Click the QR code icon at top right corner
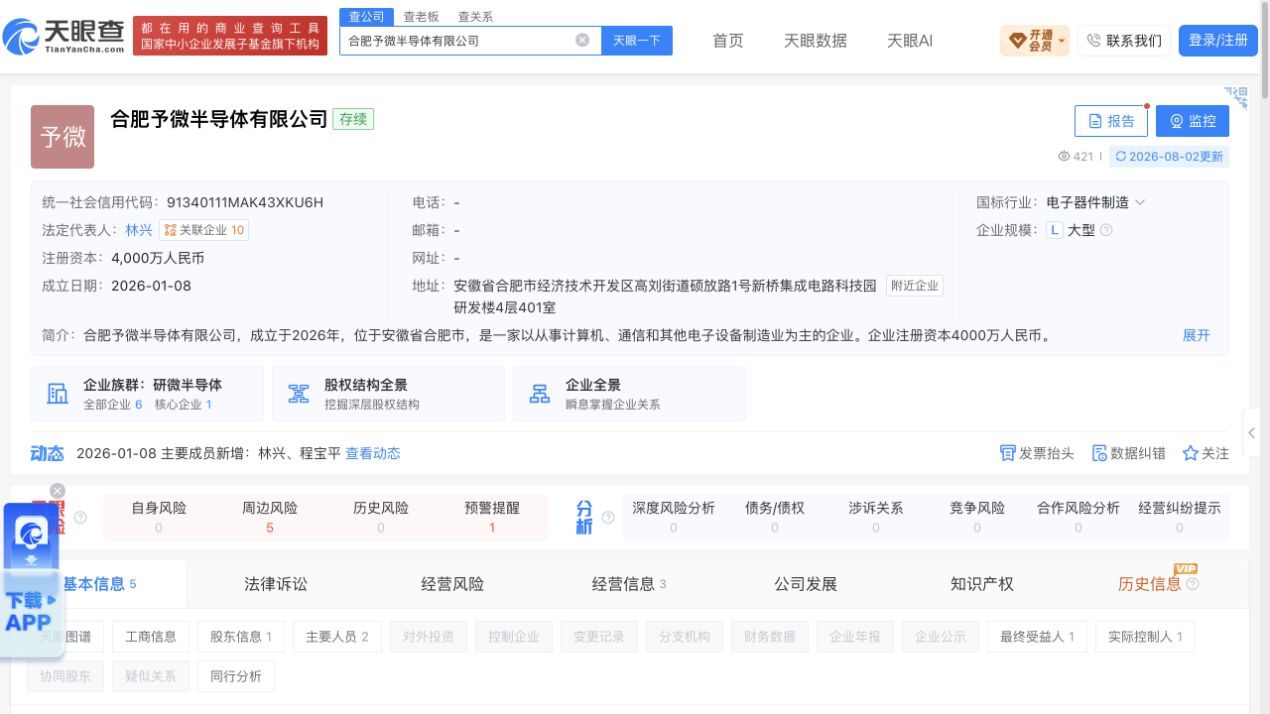 [x=1238, y=97]
